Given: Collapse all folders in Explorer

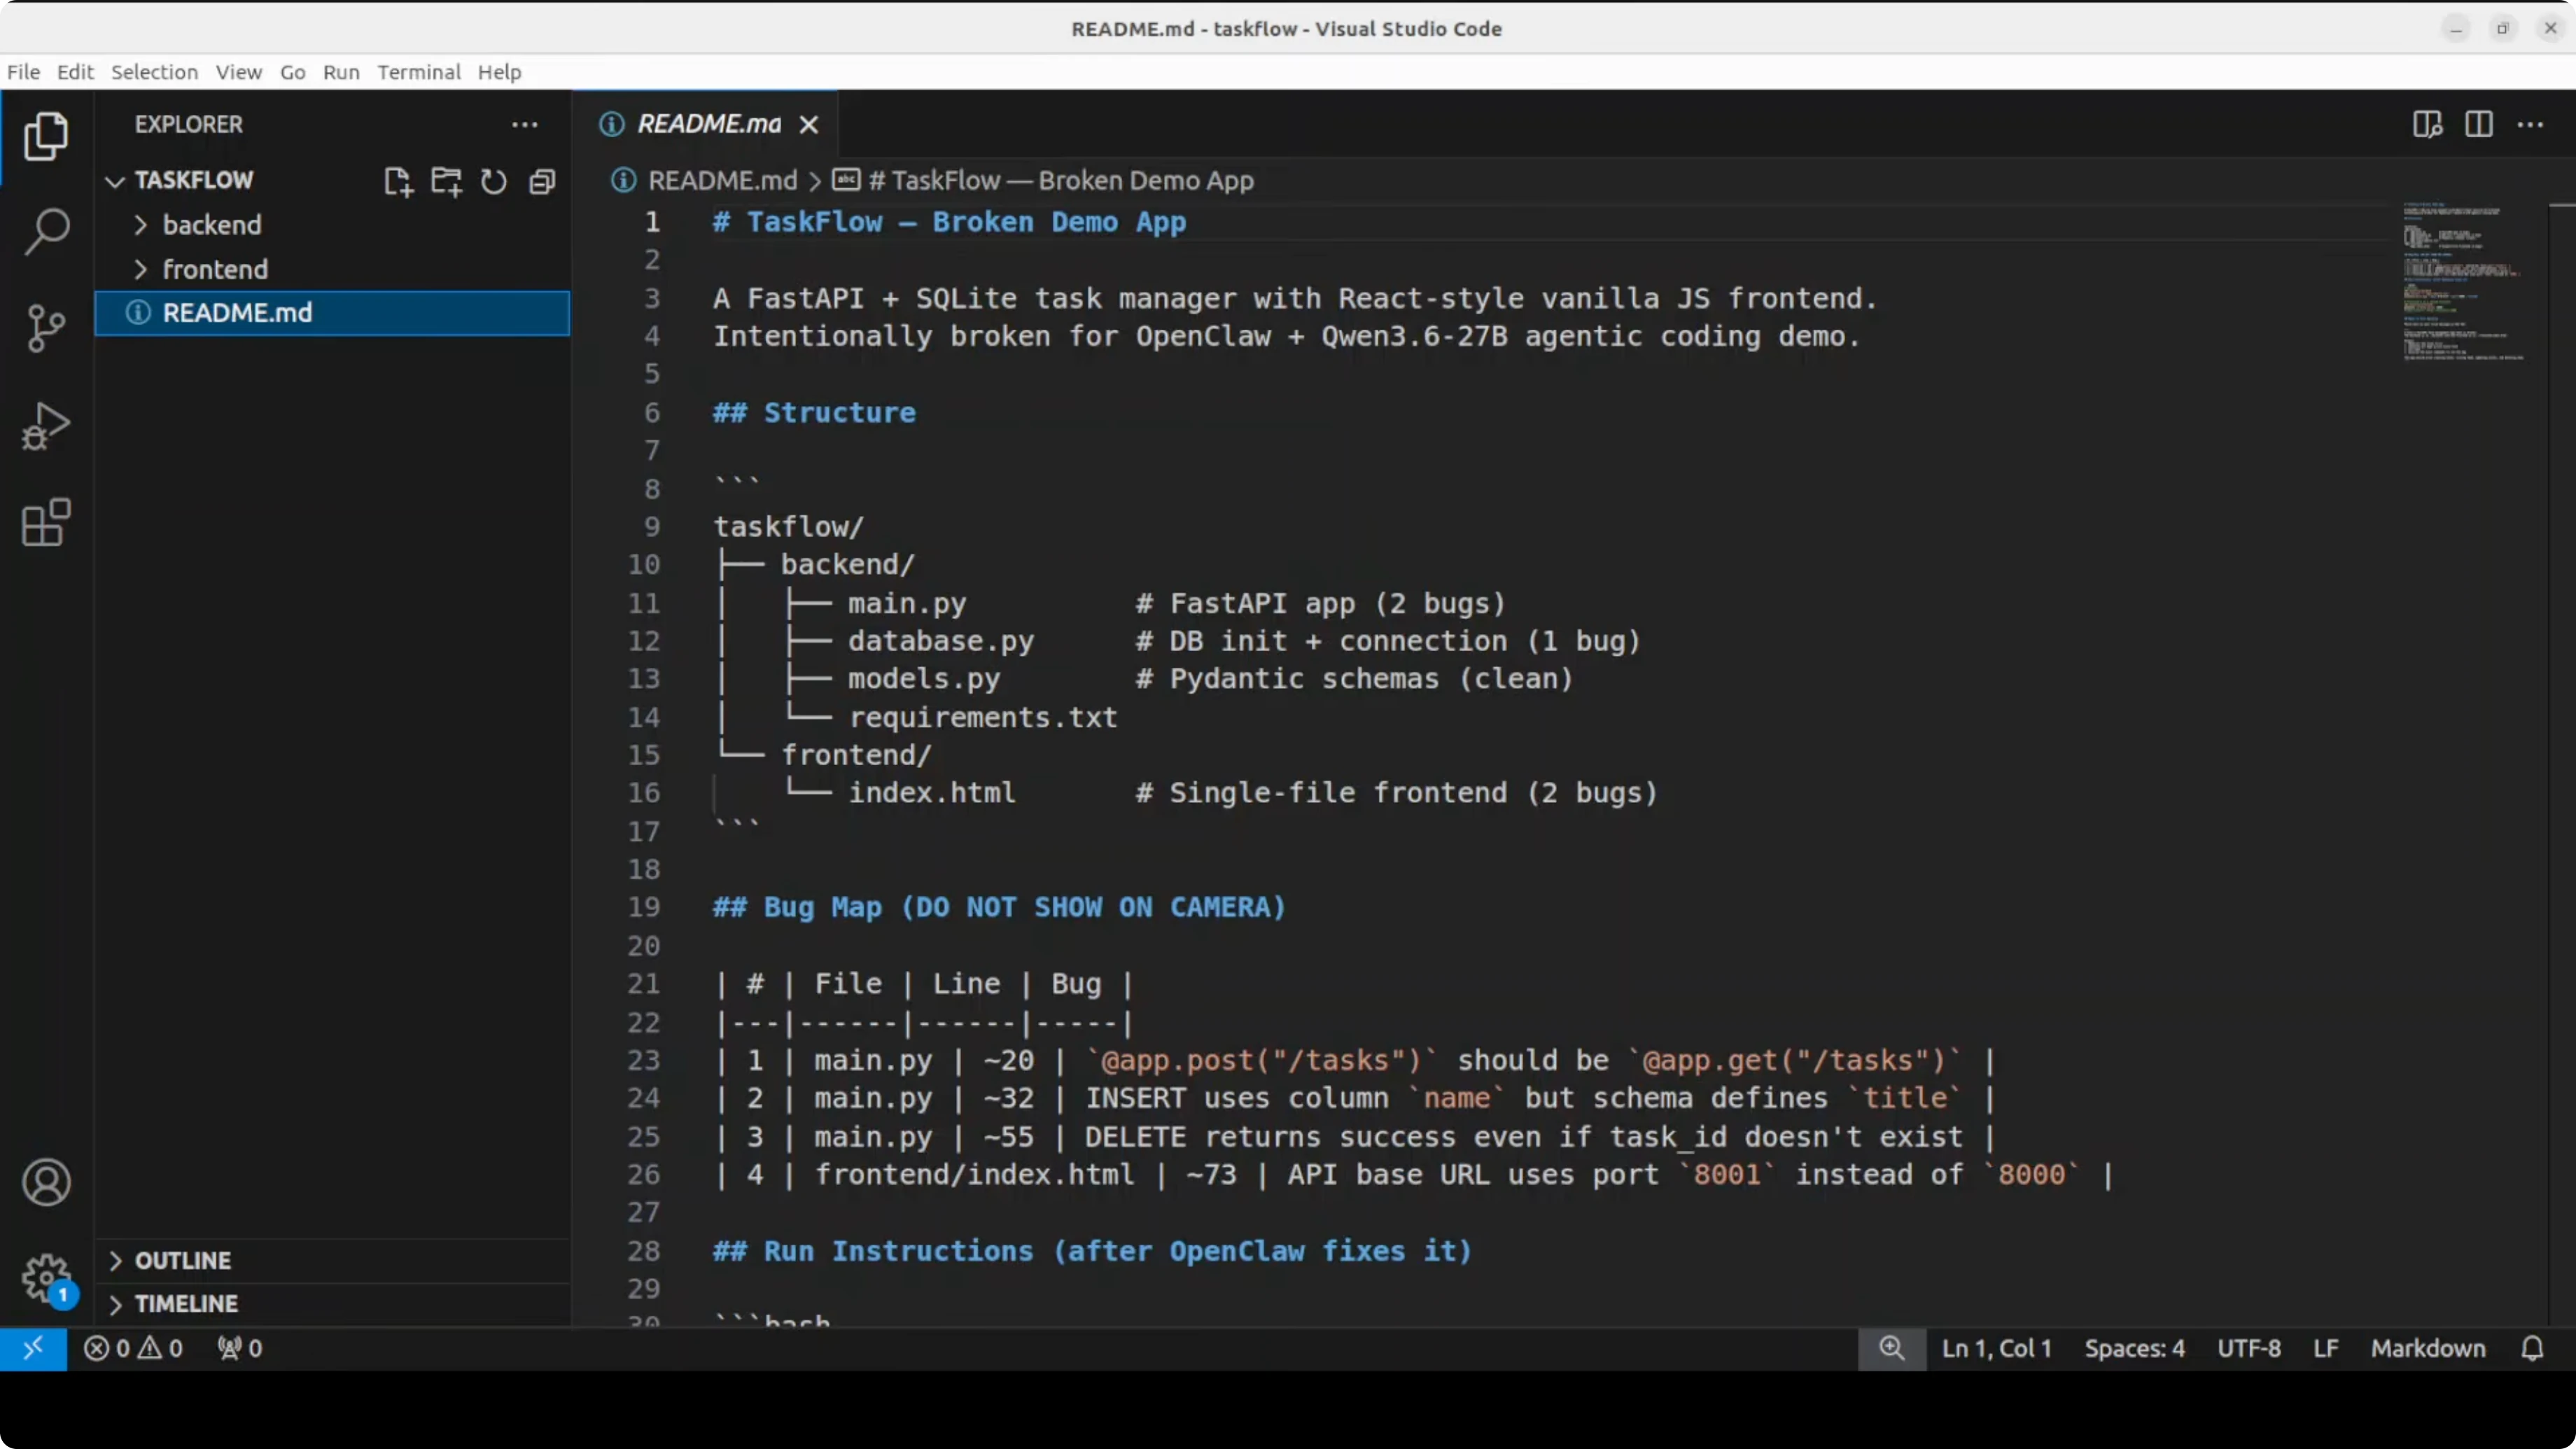Looking at the screenshot, I should tap(542, 181).
